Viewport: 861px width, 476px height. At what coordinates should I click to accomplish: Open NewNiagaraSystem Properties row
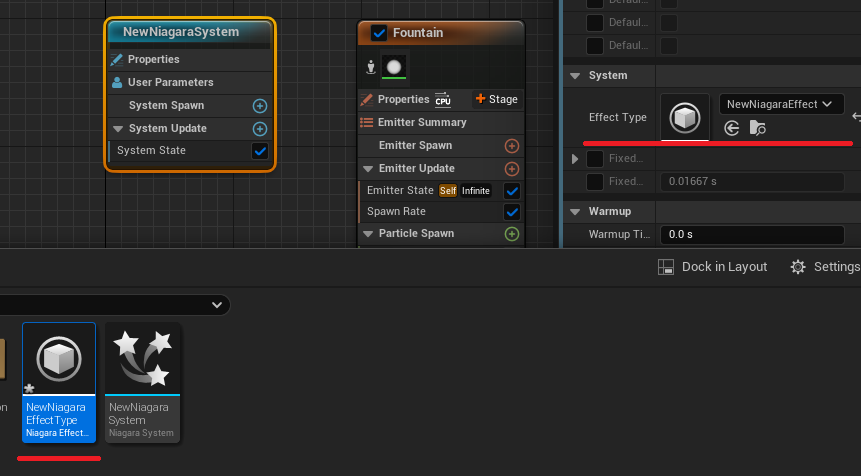tap(189, 59)
